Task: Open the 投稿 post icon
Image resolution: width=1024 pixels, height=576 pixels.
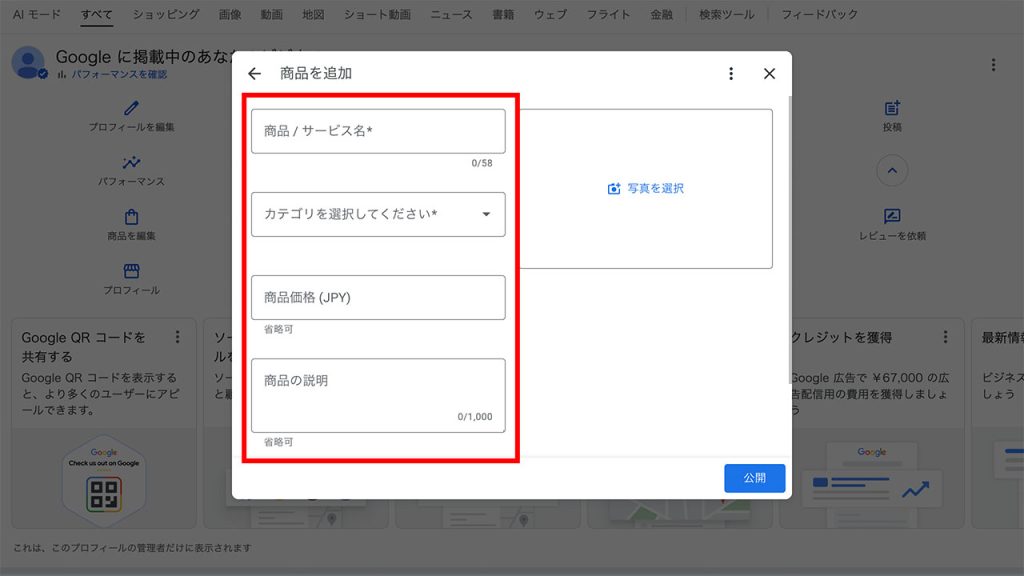Action: pos(891,104)
